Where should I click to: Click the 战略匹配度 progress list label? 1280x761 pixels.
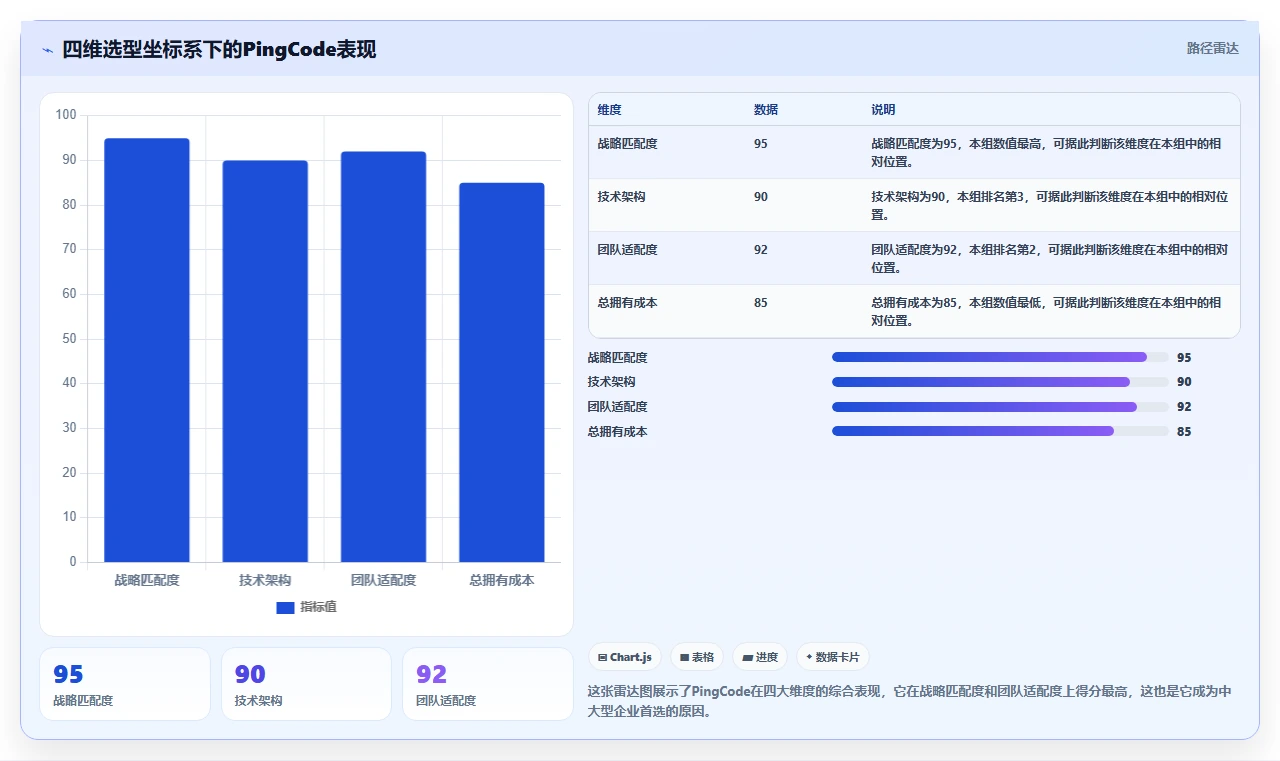point(618,357)
